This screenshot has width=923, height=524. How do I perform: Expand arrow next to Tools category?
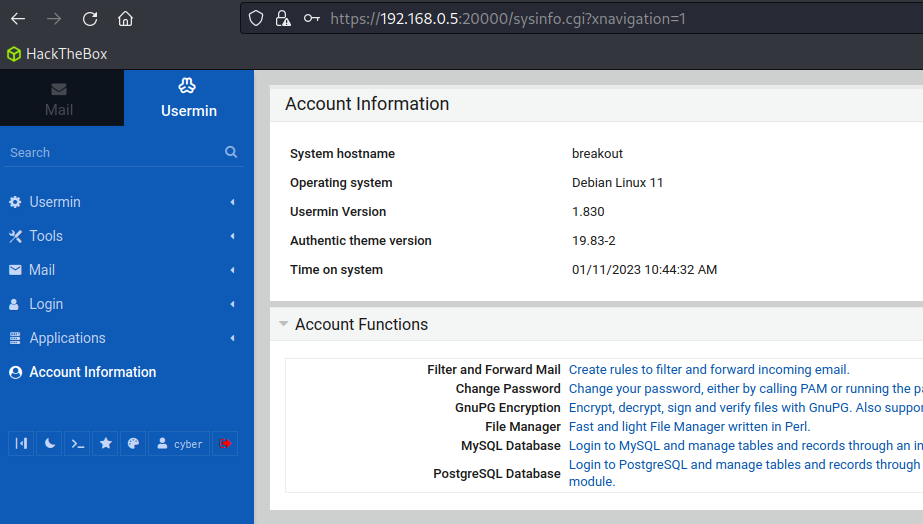tap(233, 236)
